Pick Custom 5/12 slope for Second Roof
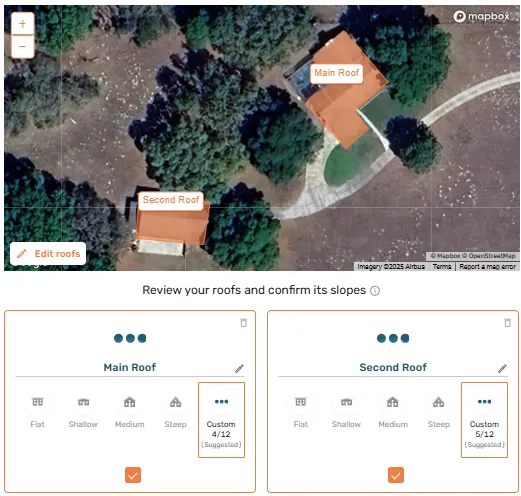The height and width of the screenshot is (496, 521). (x=484, y=420)
